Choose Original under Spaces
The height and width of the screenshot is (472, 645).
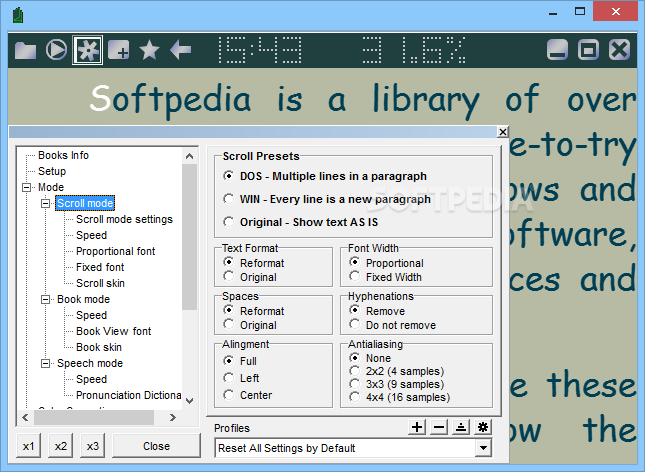tap(250, 325)
